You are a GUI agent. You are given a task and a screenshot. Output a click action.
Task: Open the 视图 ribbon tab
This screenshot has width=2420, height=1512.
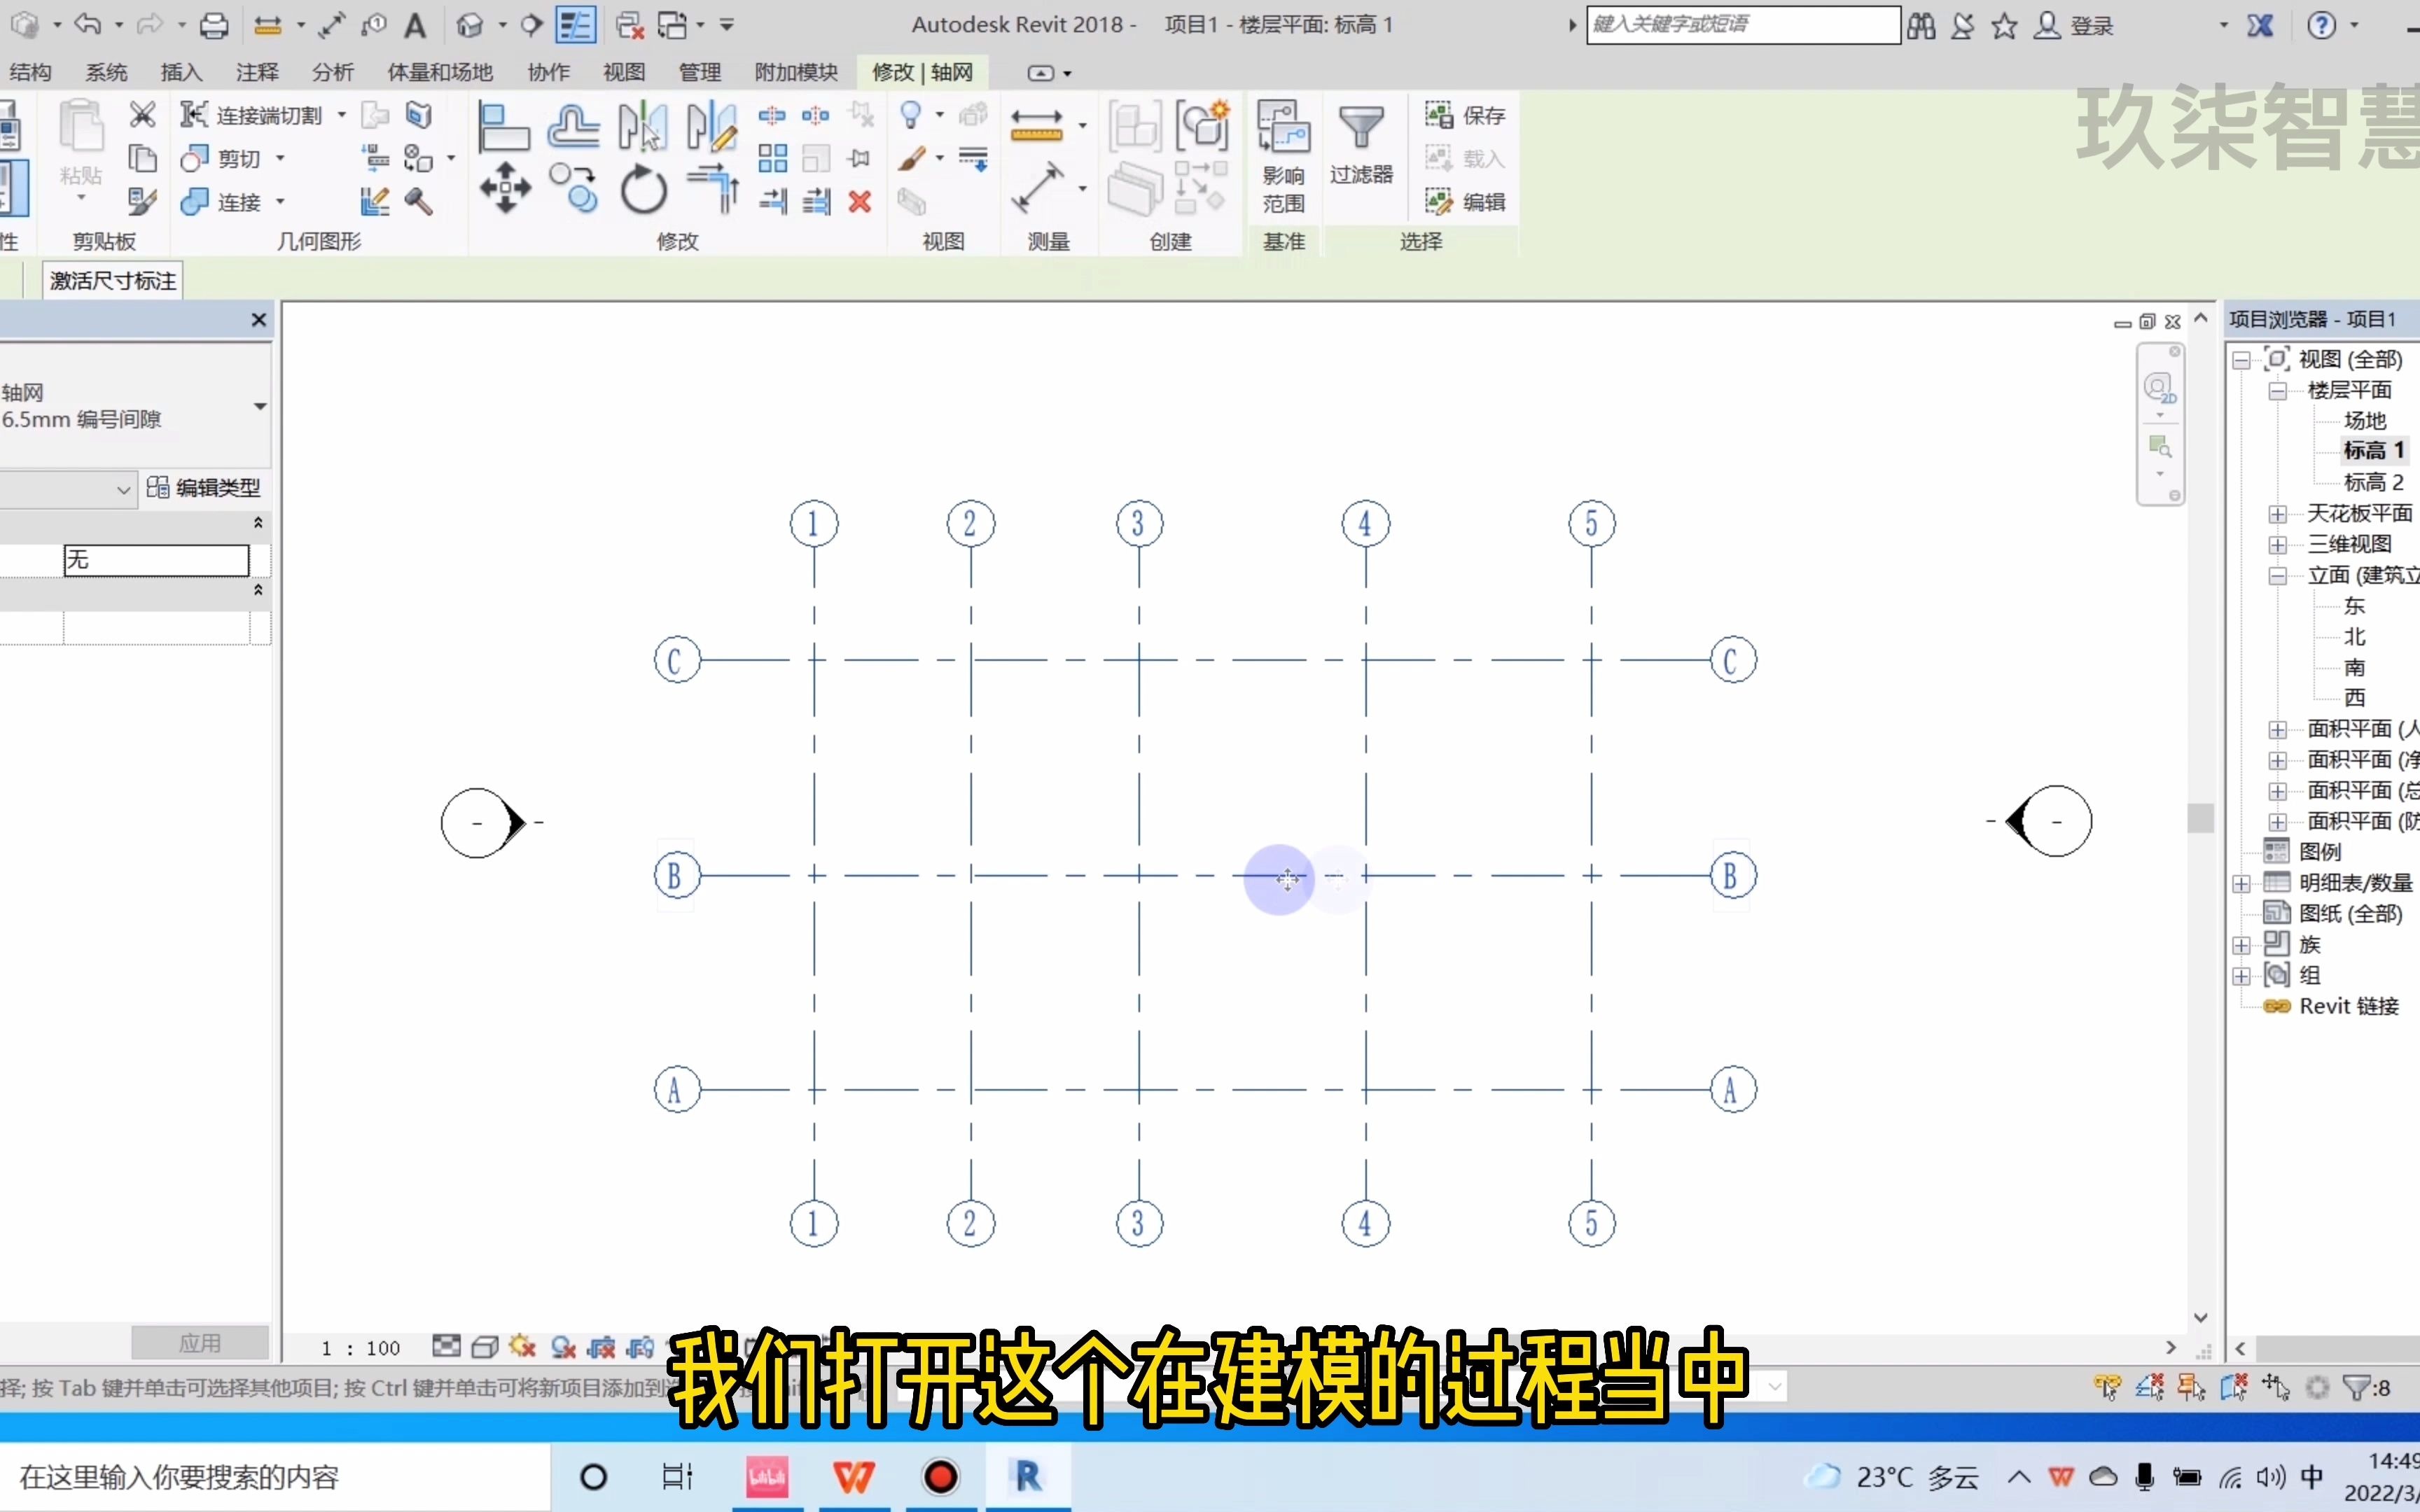[624, 72]
